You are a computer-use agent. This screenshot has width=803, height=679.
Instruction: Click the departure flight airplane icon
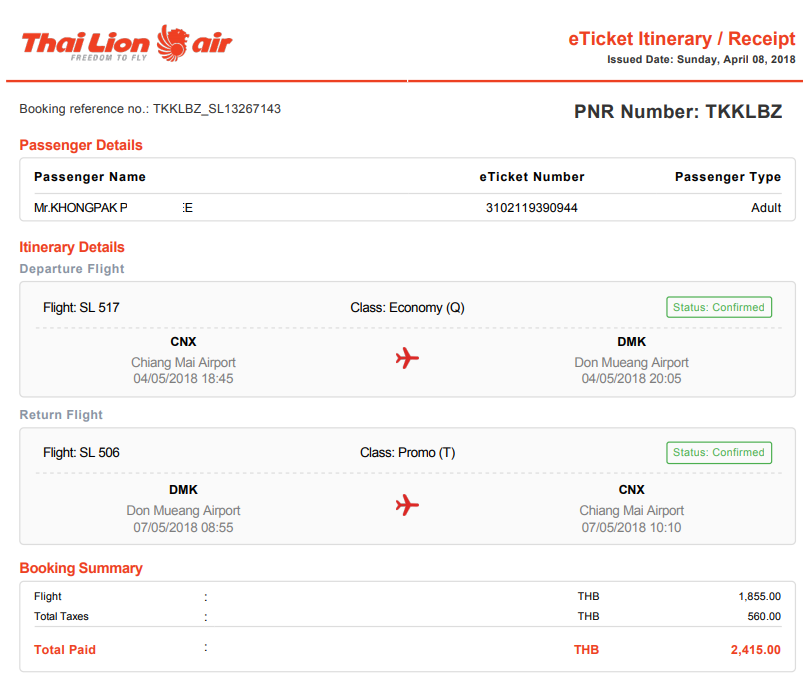(407, 358)
